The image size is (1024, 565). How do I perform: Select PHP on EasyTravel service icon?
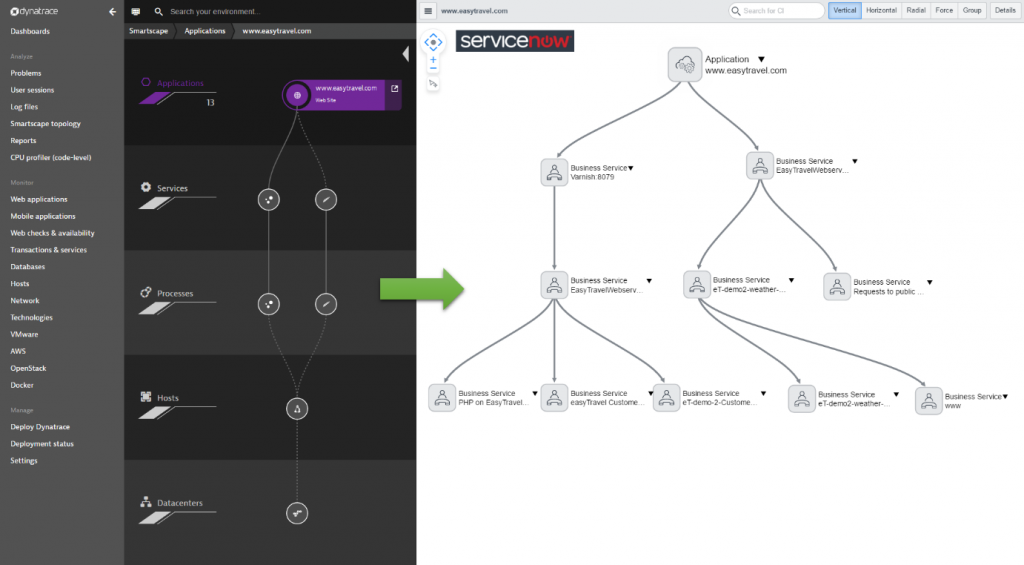(442, 397)
